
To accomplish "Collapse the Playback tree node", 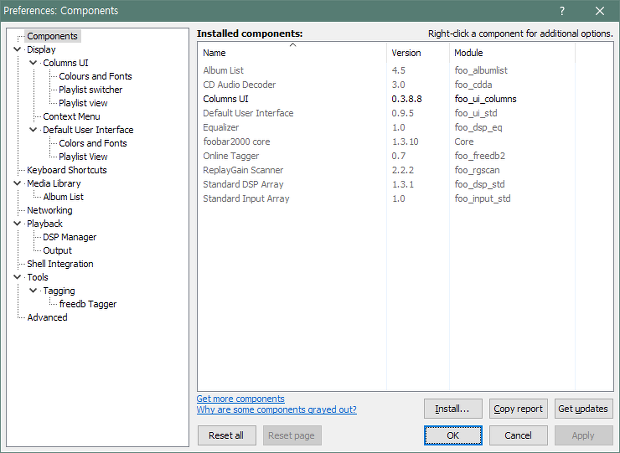I will 17,223.
